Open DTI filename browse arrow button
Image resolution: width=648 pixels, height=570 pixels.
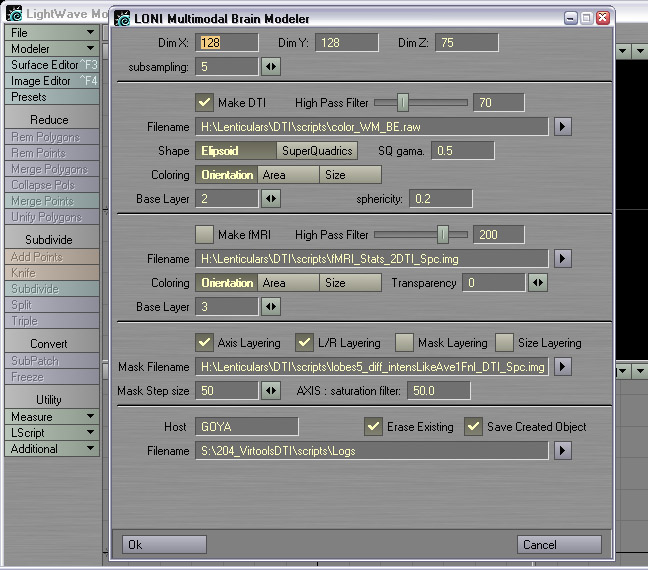[562, 126]
